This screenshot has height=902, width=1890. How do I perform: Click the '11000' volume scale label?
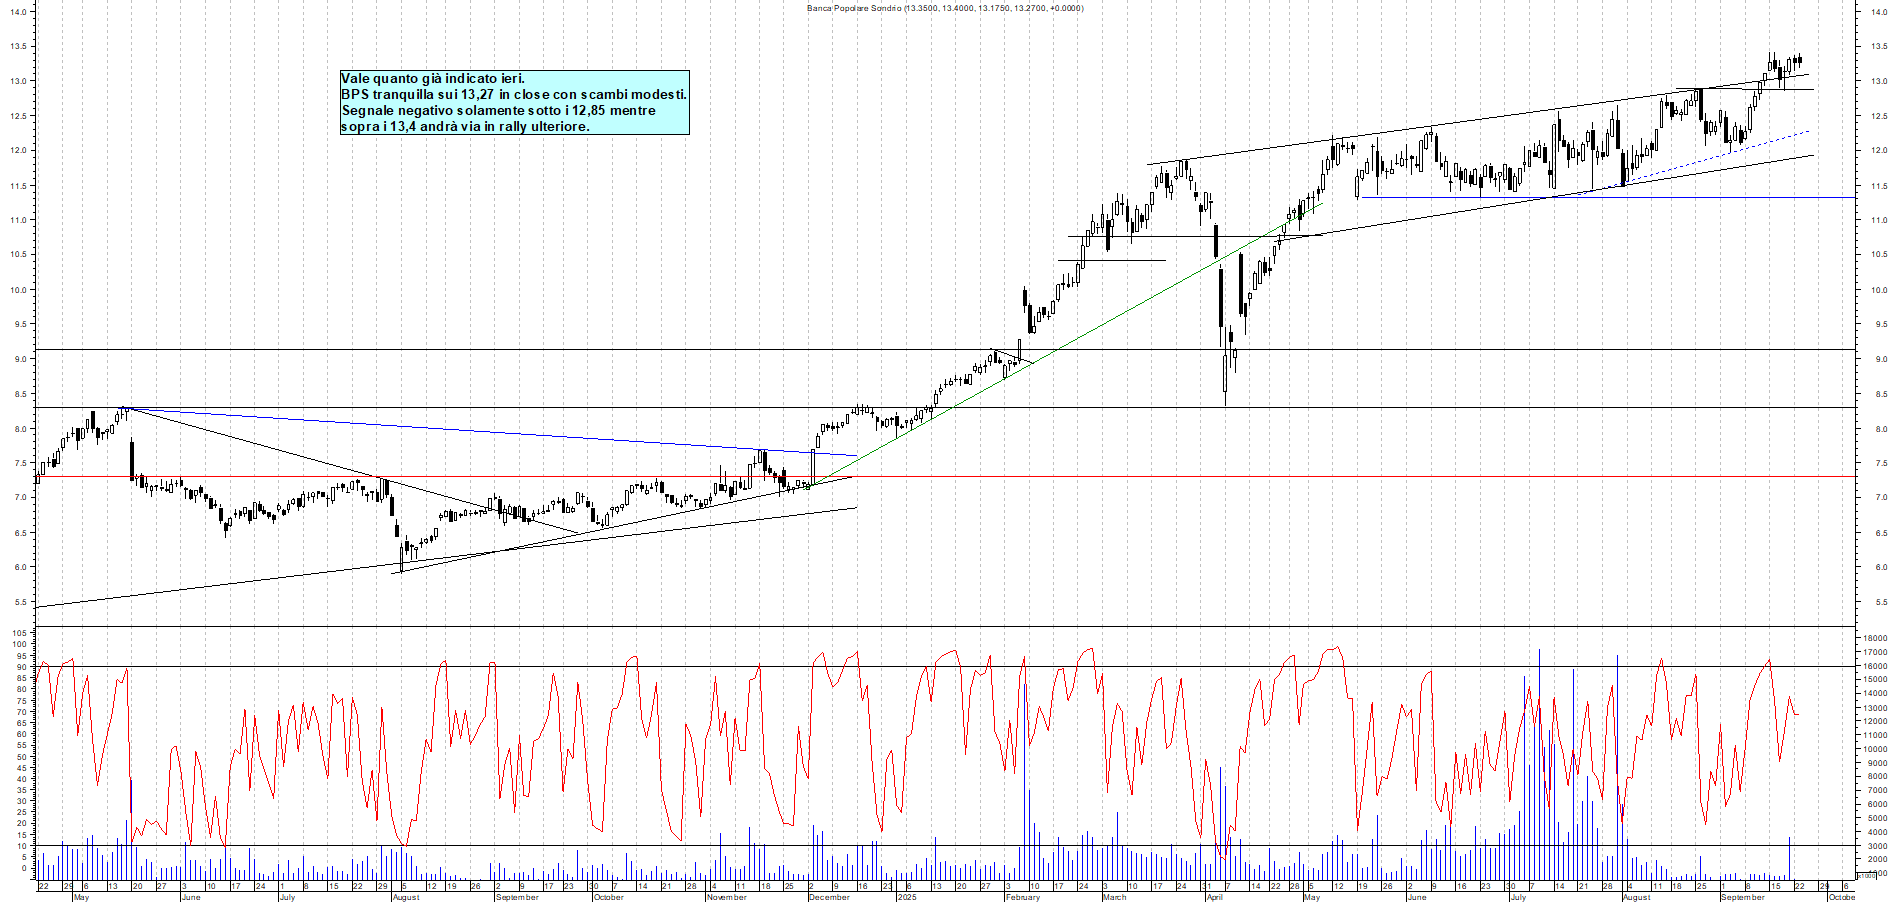(x=1875, y=735)
